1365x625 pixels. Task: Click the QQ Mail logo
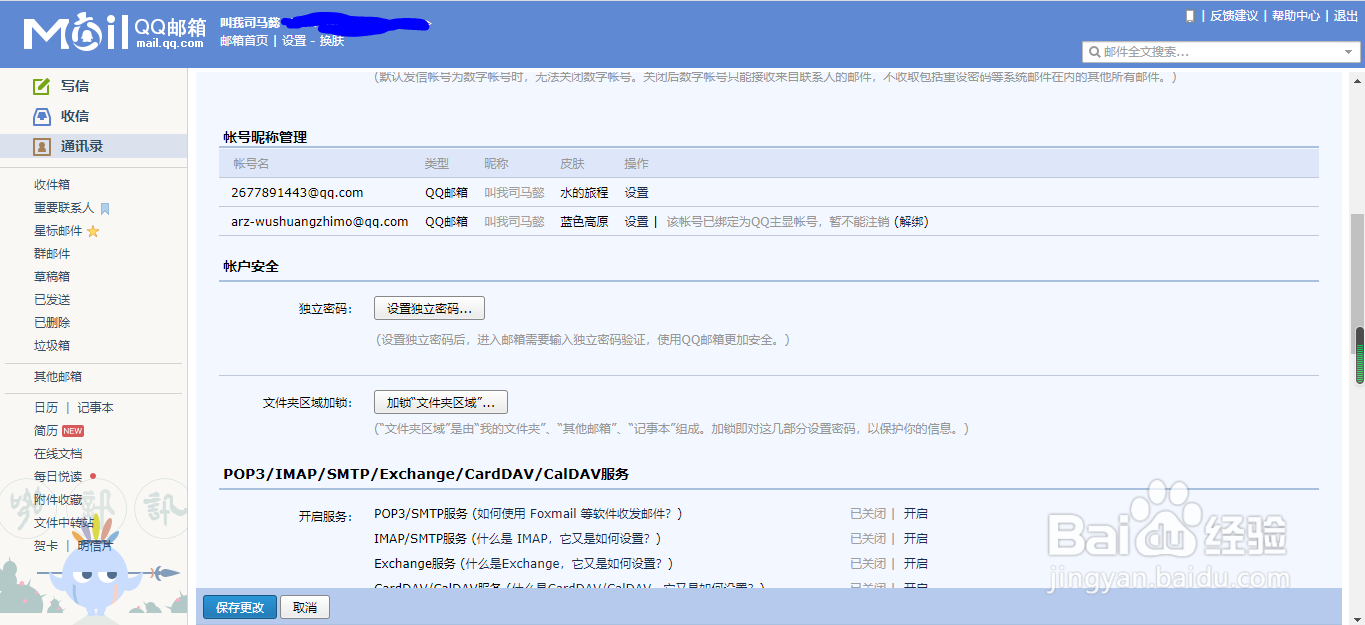[x=113, y=33]
